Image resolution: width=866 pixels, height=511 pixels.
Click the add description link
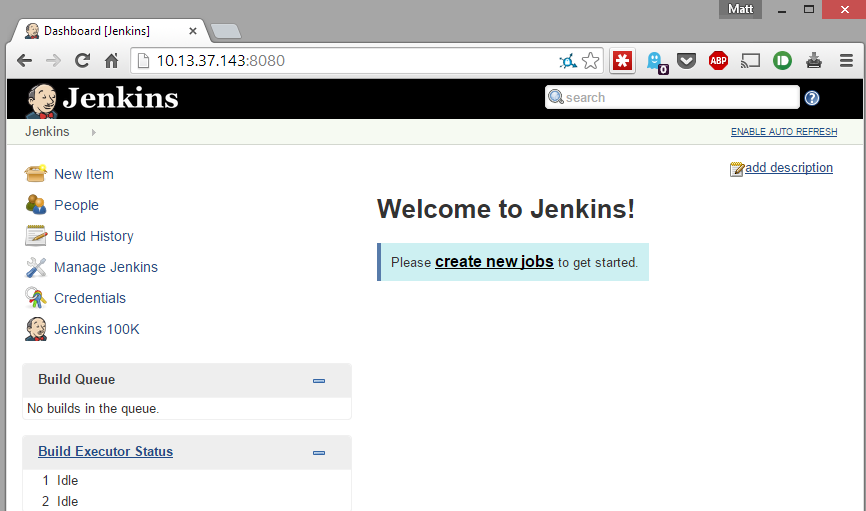788,168
